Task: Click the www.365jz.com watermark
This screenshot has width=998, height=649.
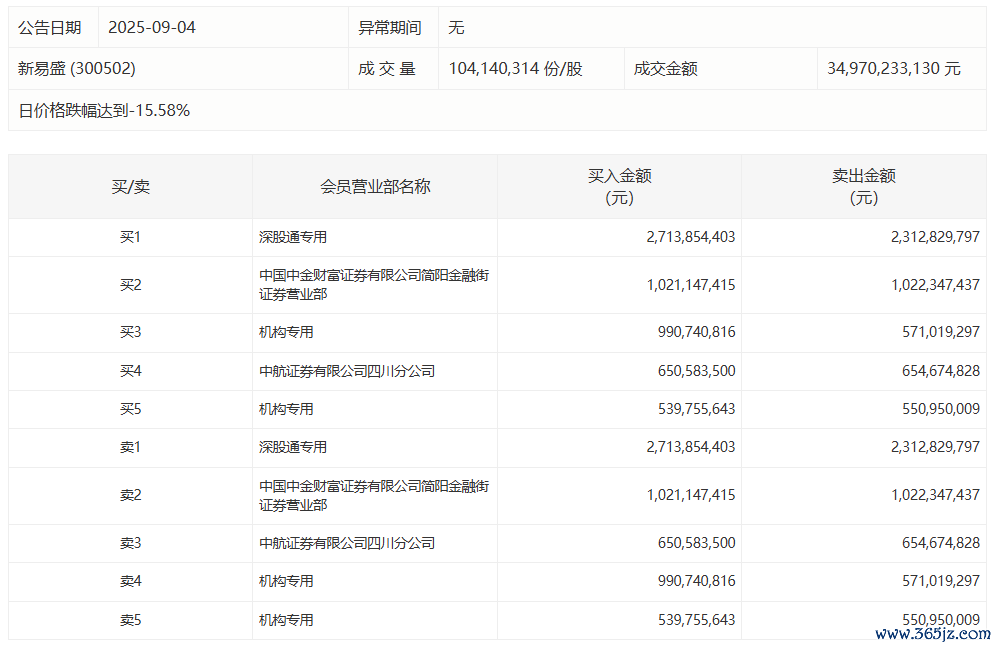Action: [932, 634]
